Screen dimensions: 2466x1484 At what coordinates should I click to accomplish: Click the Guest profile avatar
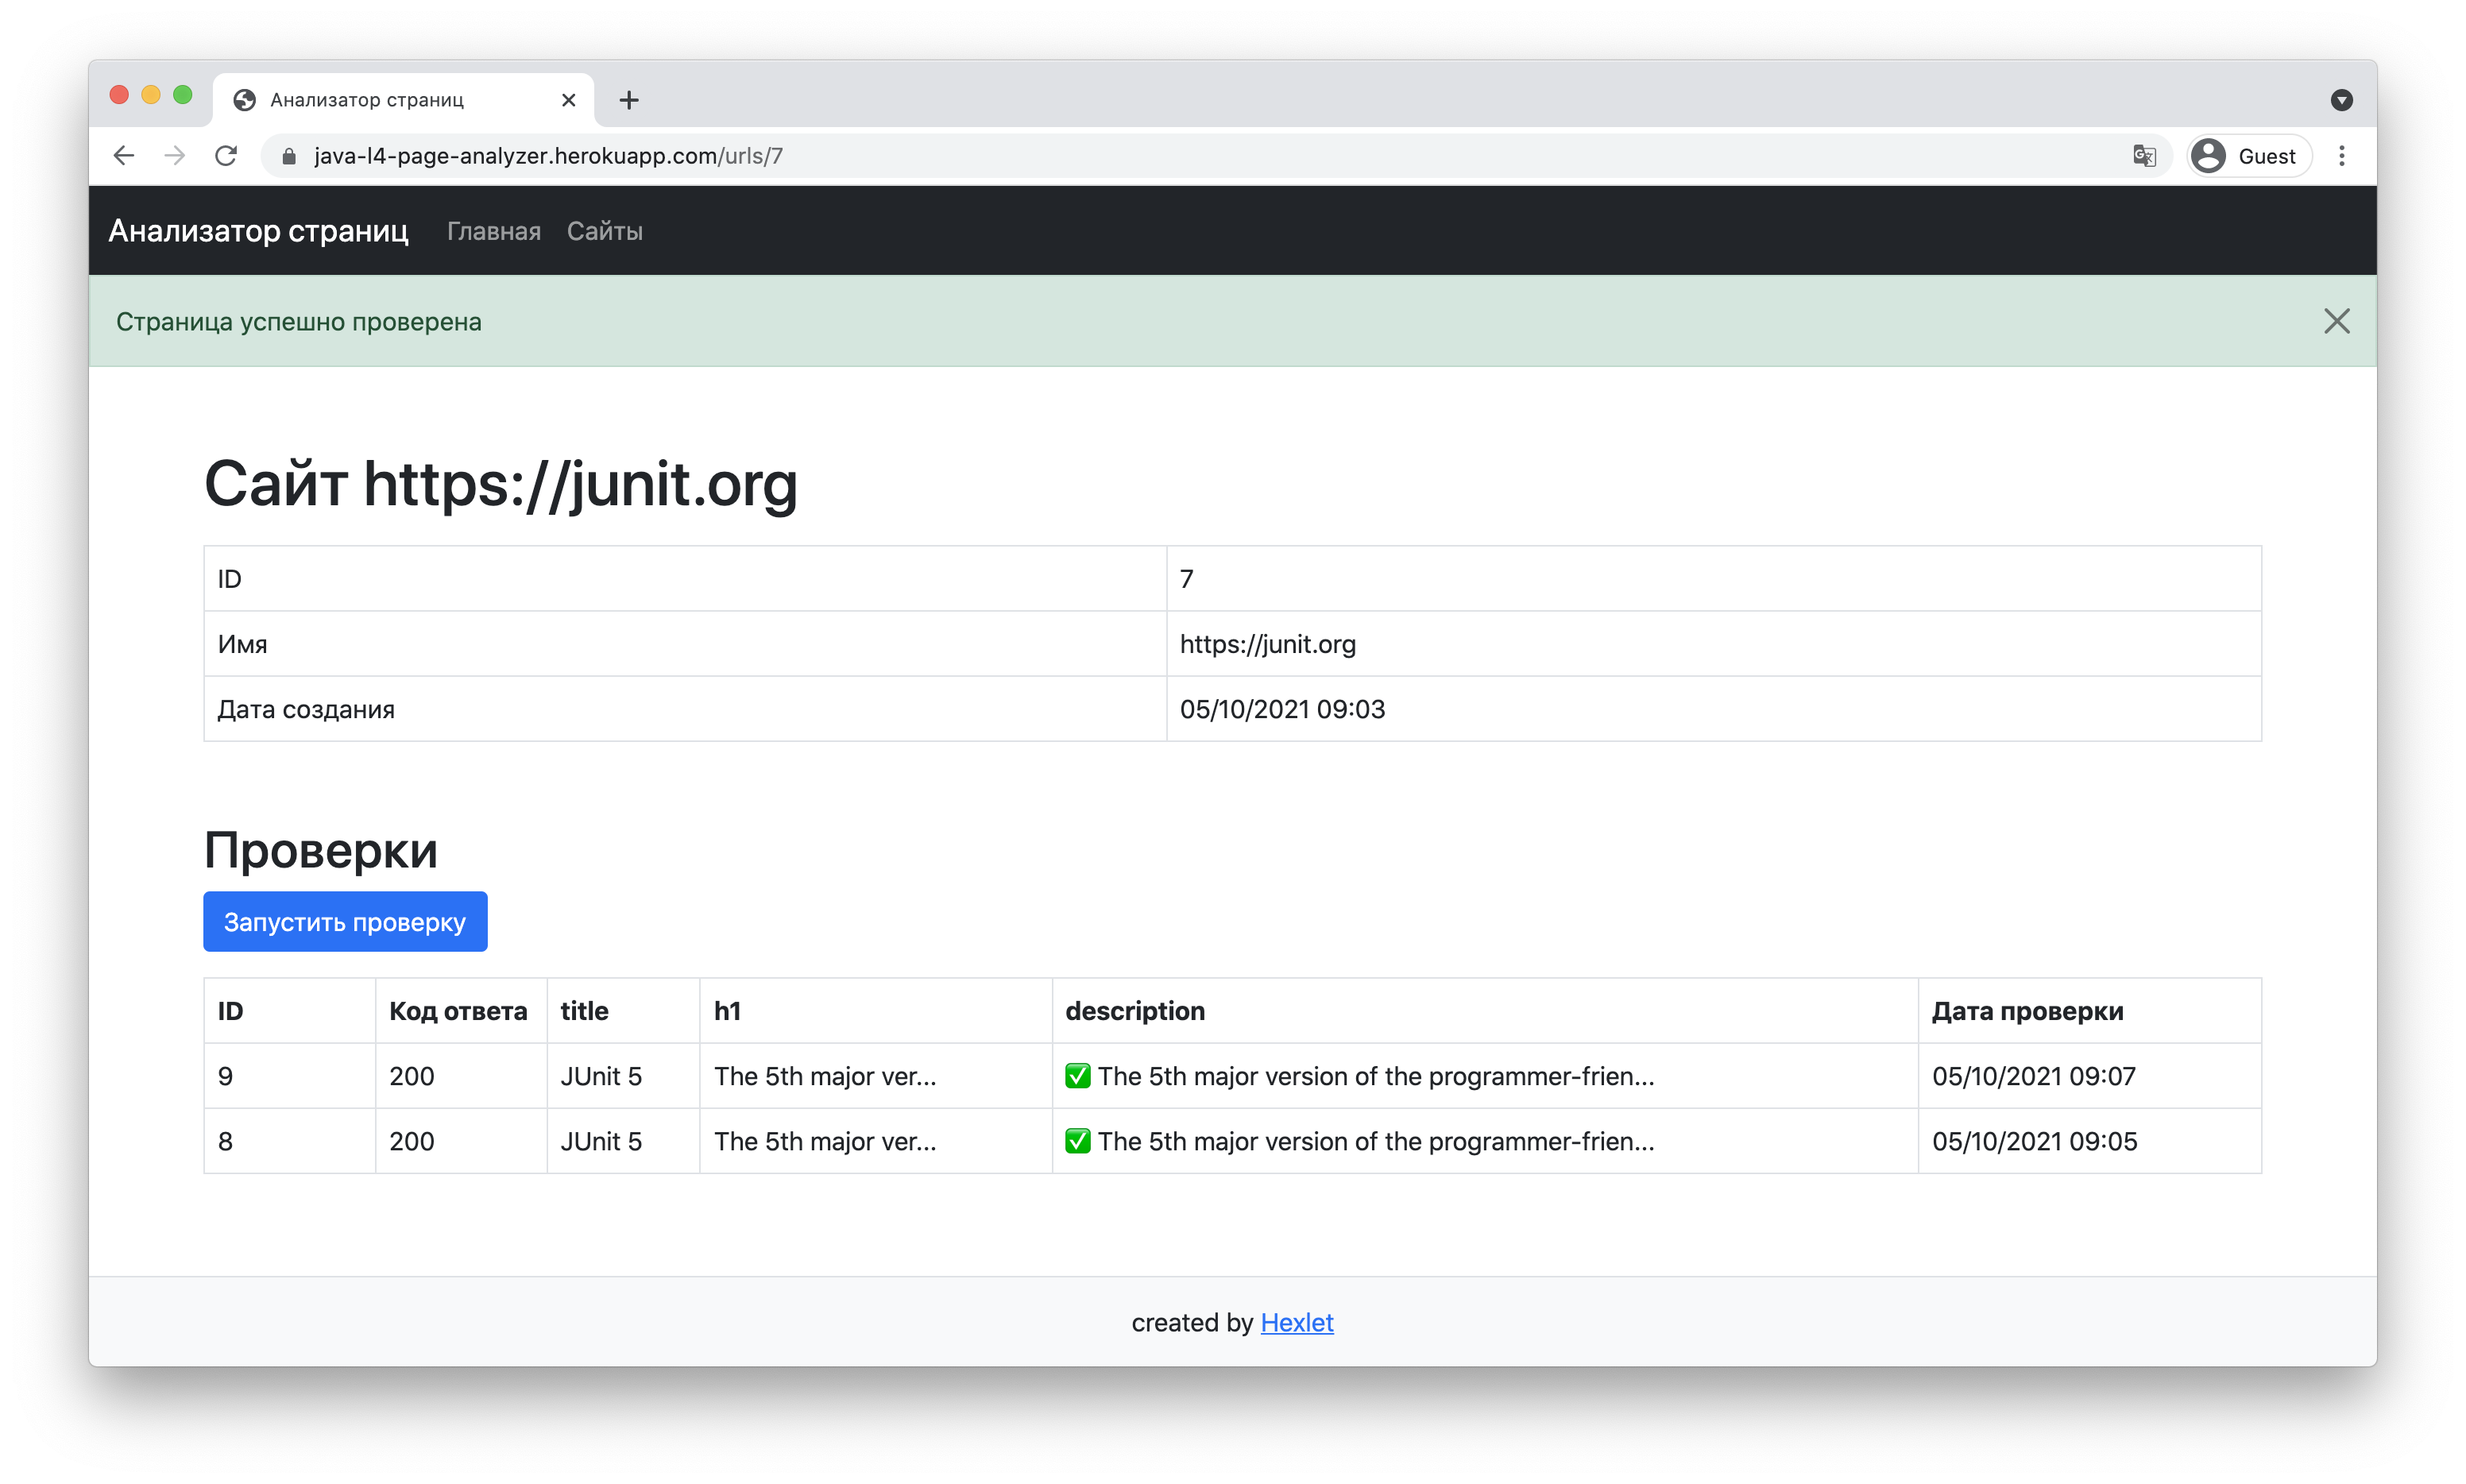click(2209, 156)
